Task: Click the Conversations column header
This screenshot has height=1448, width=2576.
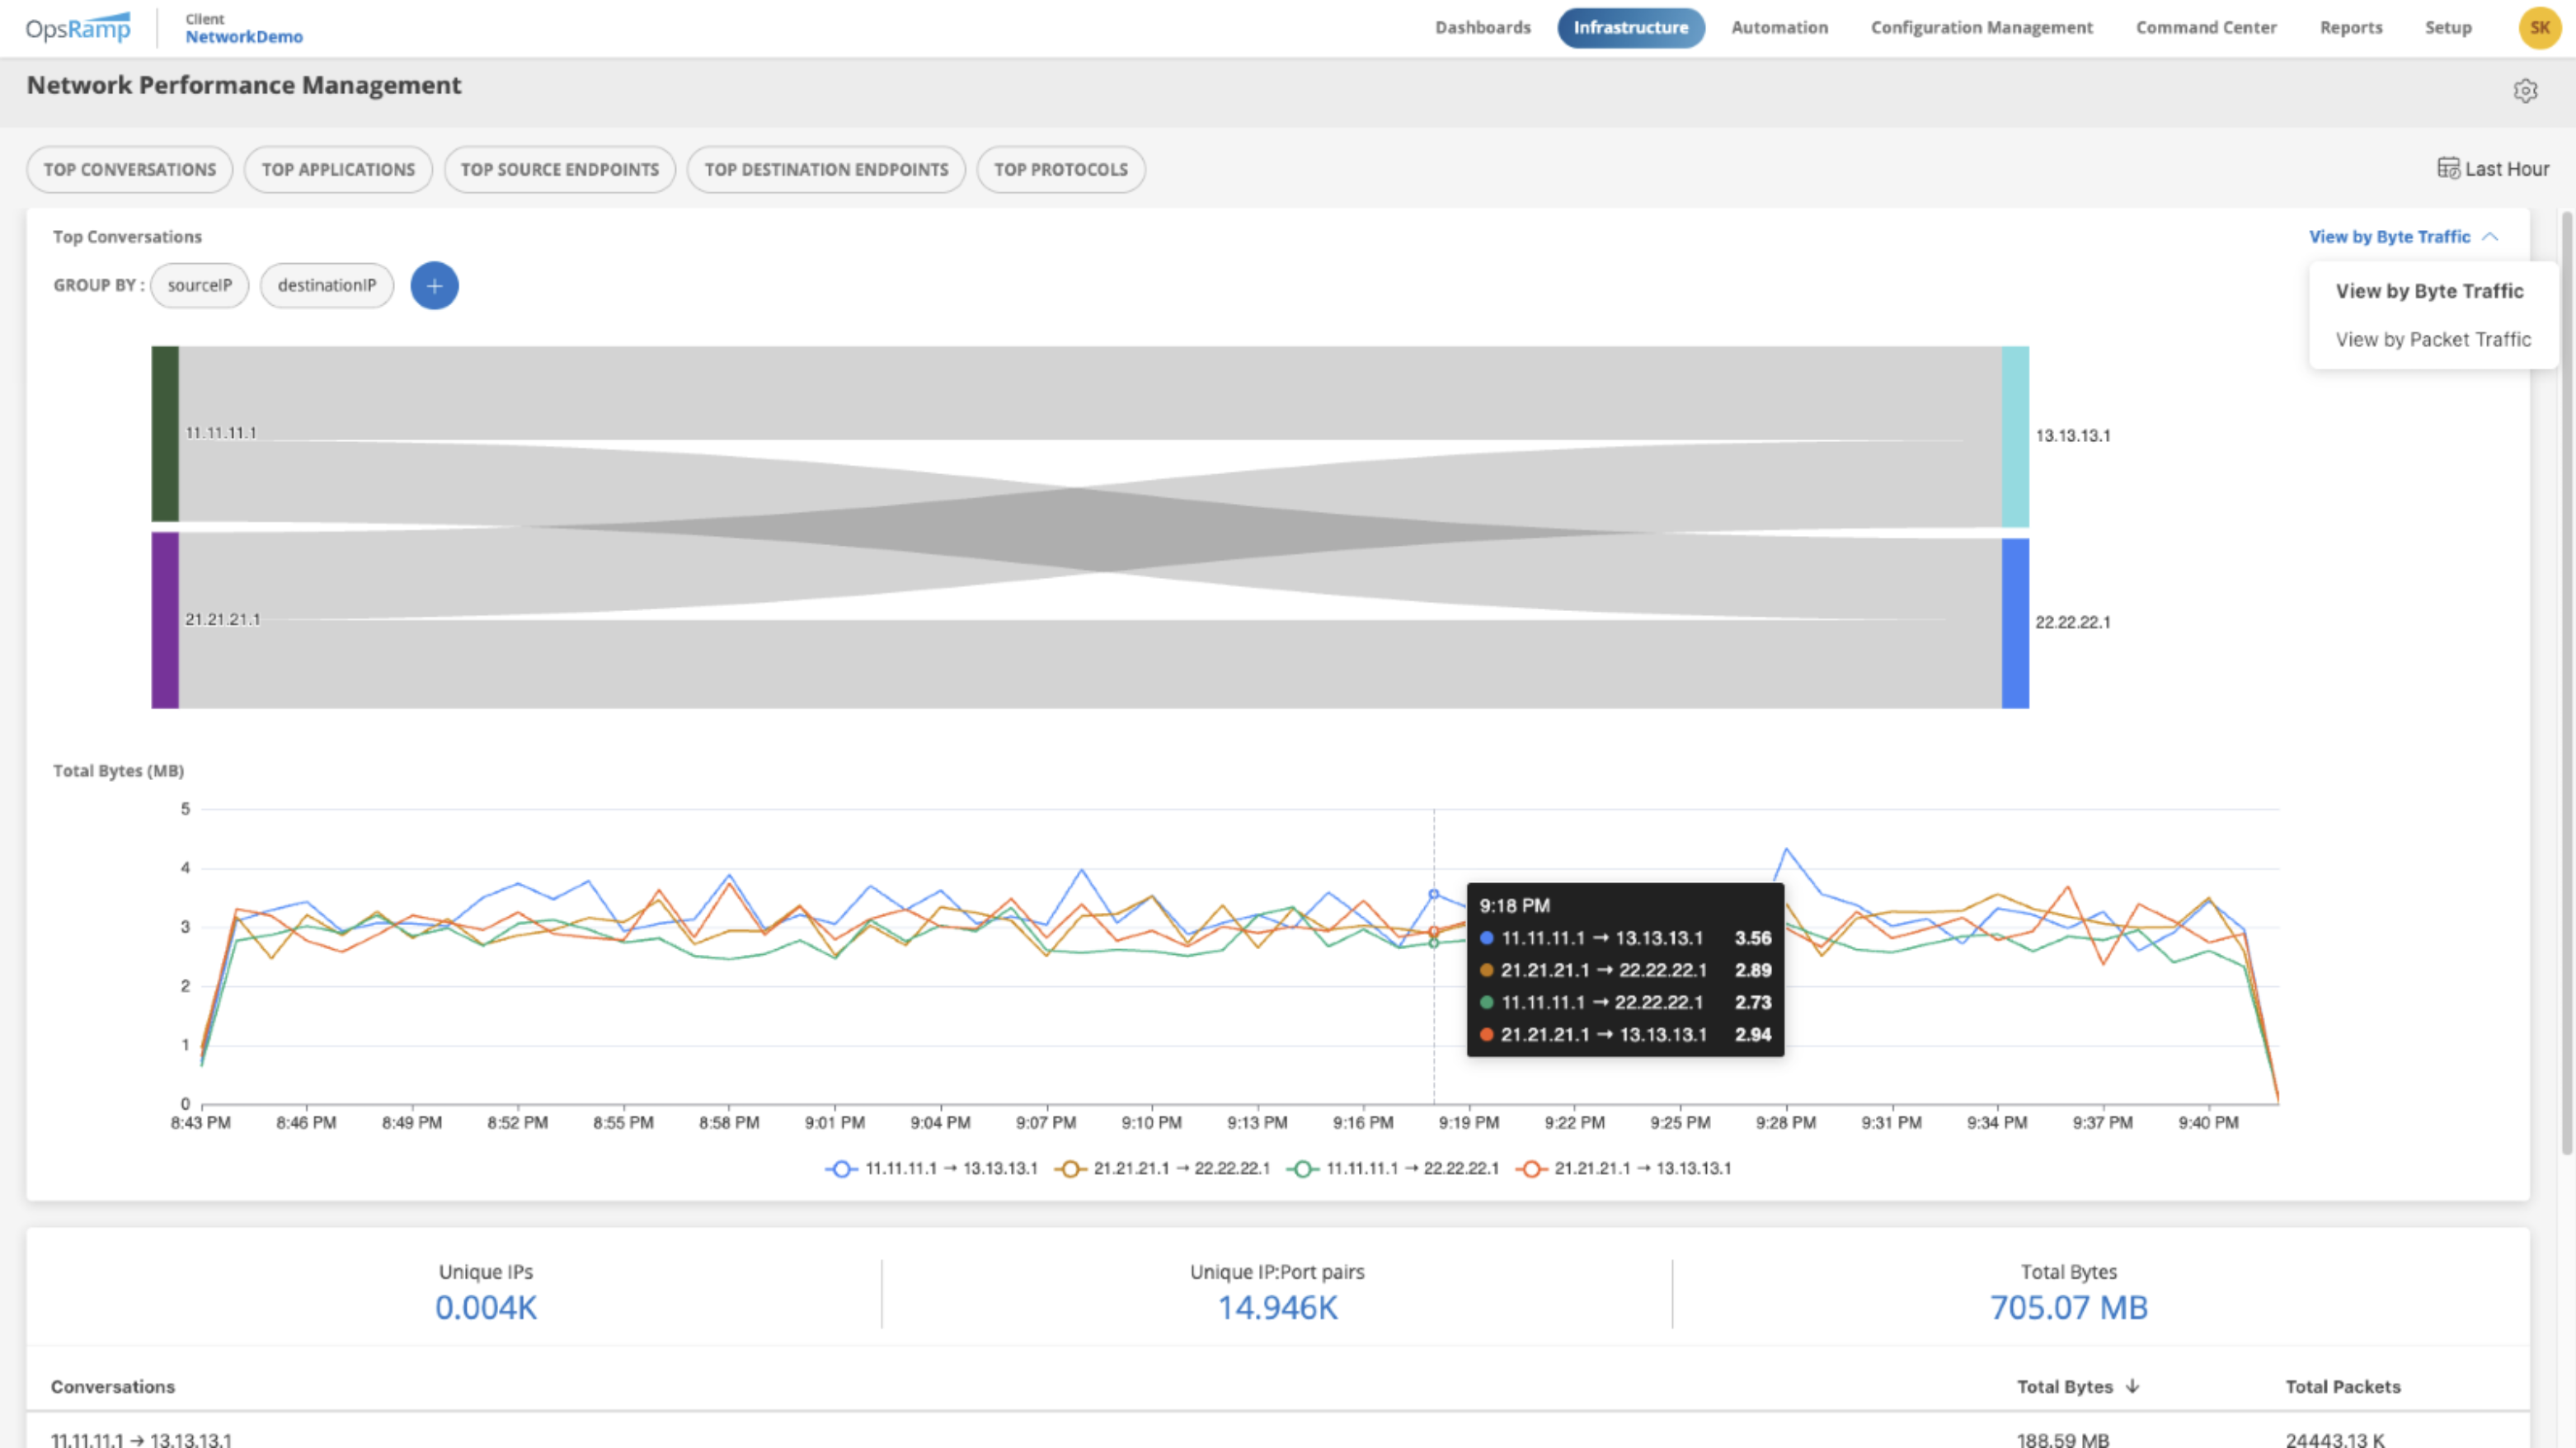Action: point(113,1386)
